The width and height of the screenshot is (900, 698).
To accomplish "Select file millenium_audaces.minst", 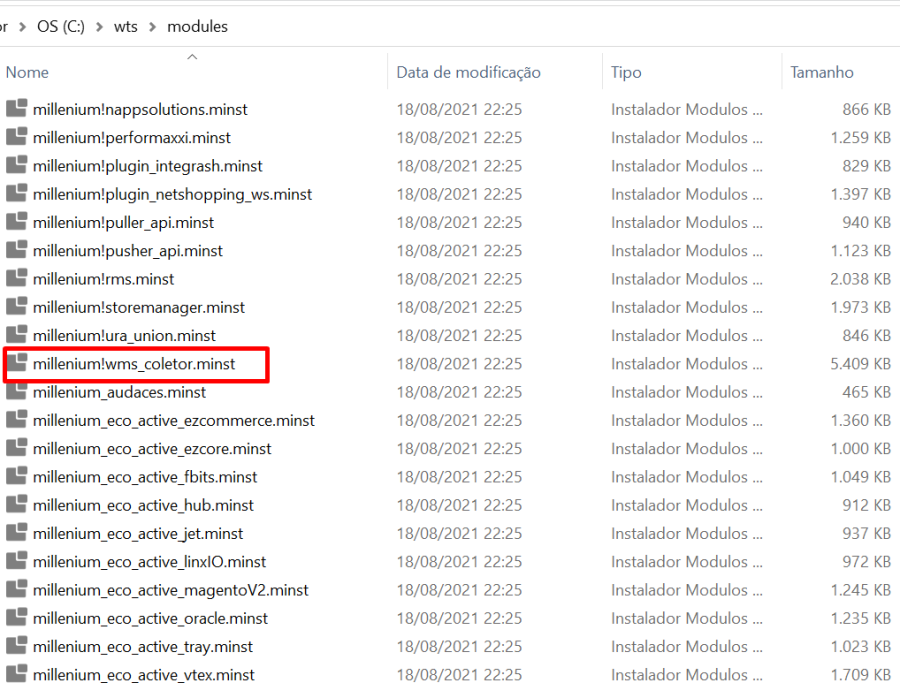I will tap(119, 392).
